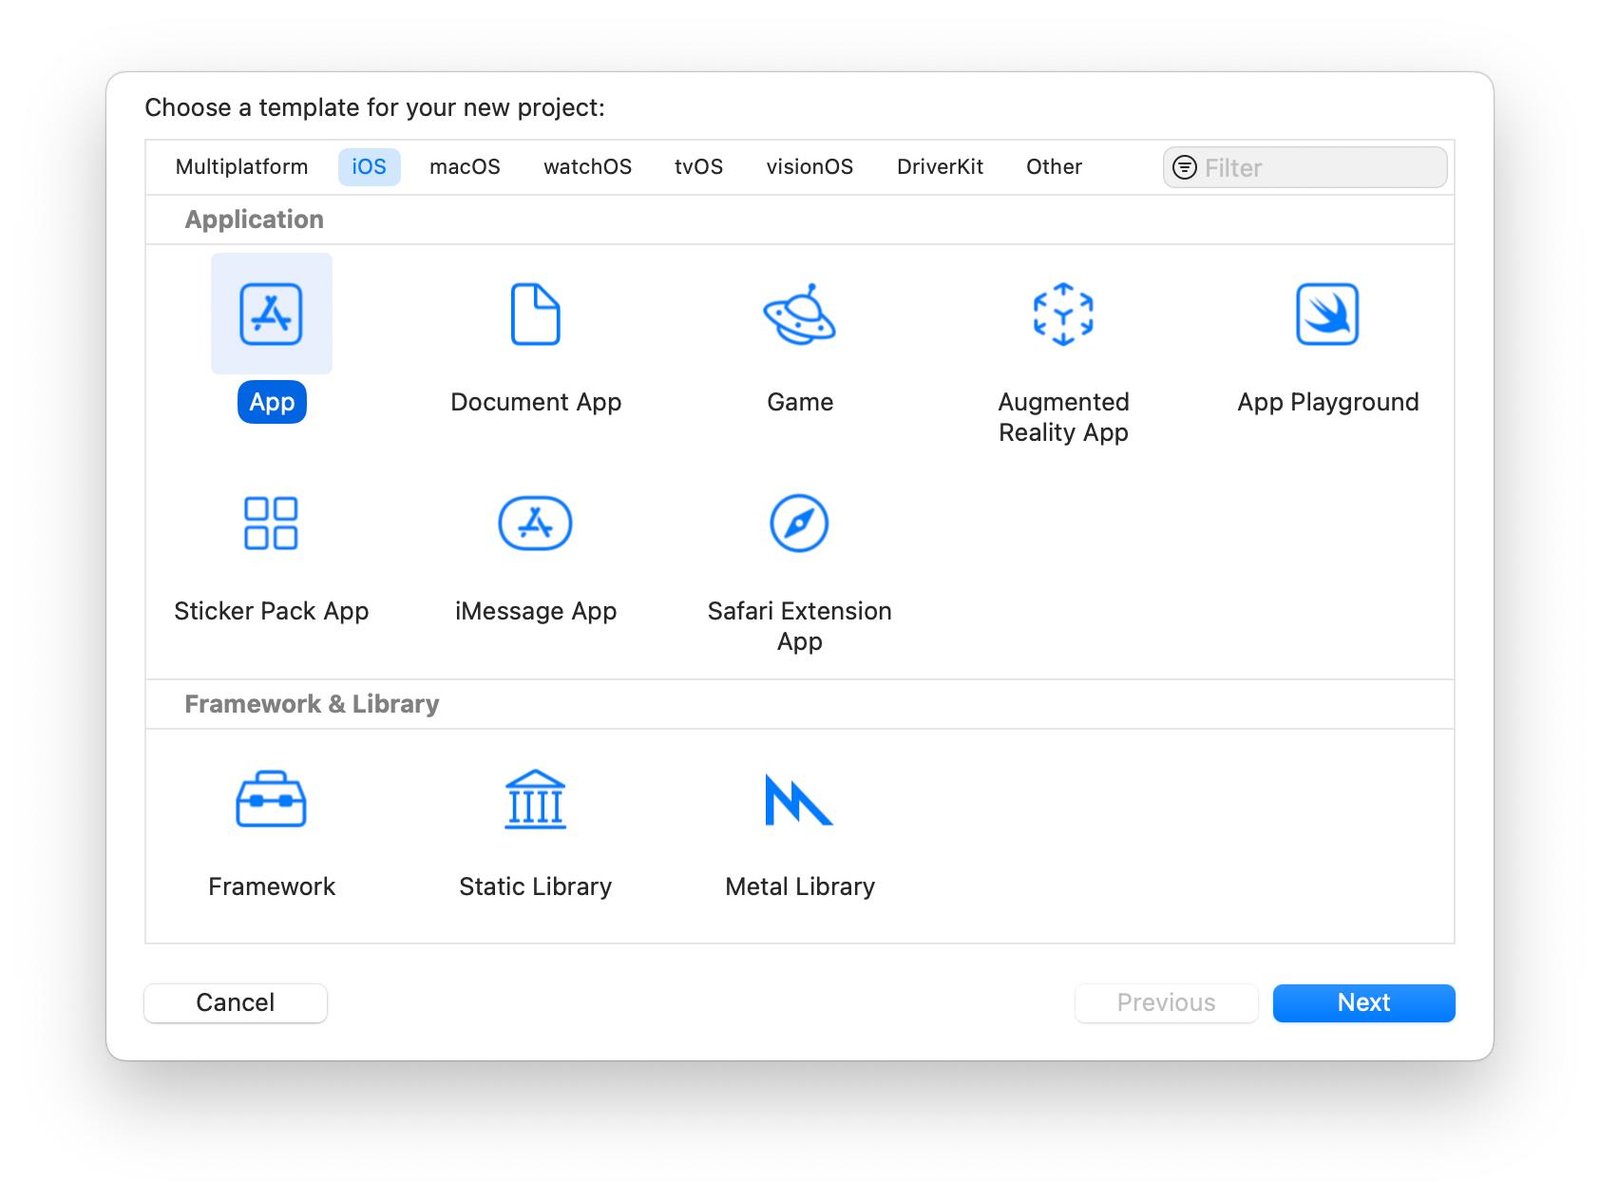Click the filter icon in search field
The height and width of the screenshot is (1201, 1600).
(1184, 167)
